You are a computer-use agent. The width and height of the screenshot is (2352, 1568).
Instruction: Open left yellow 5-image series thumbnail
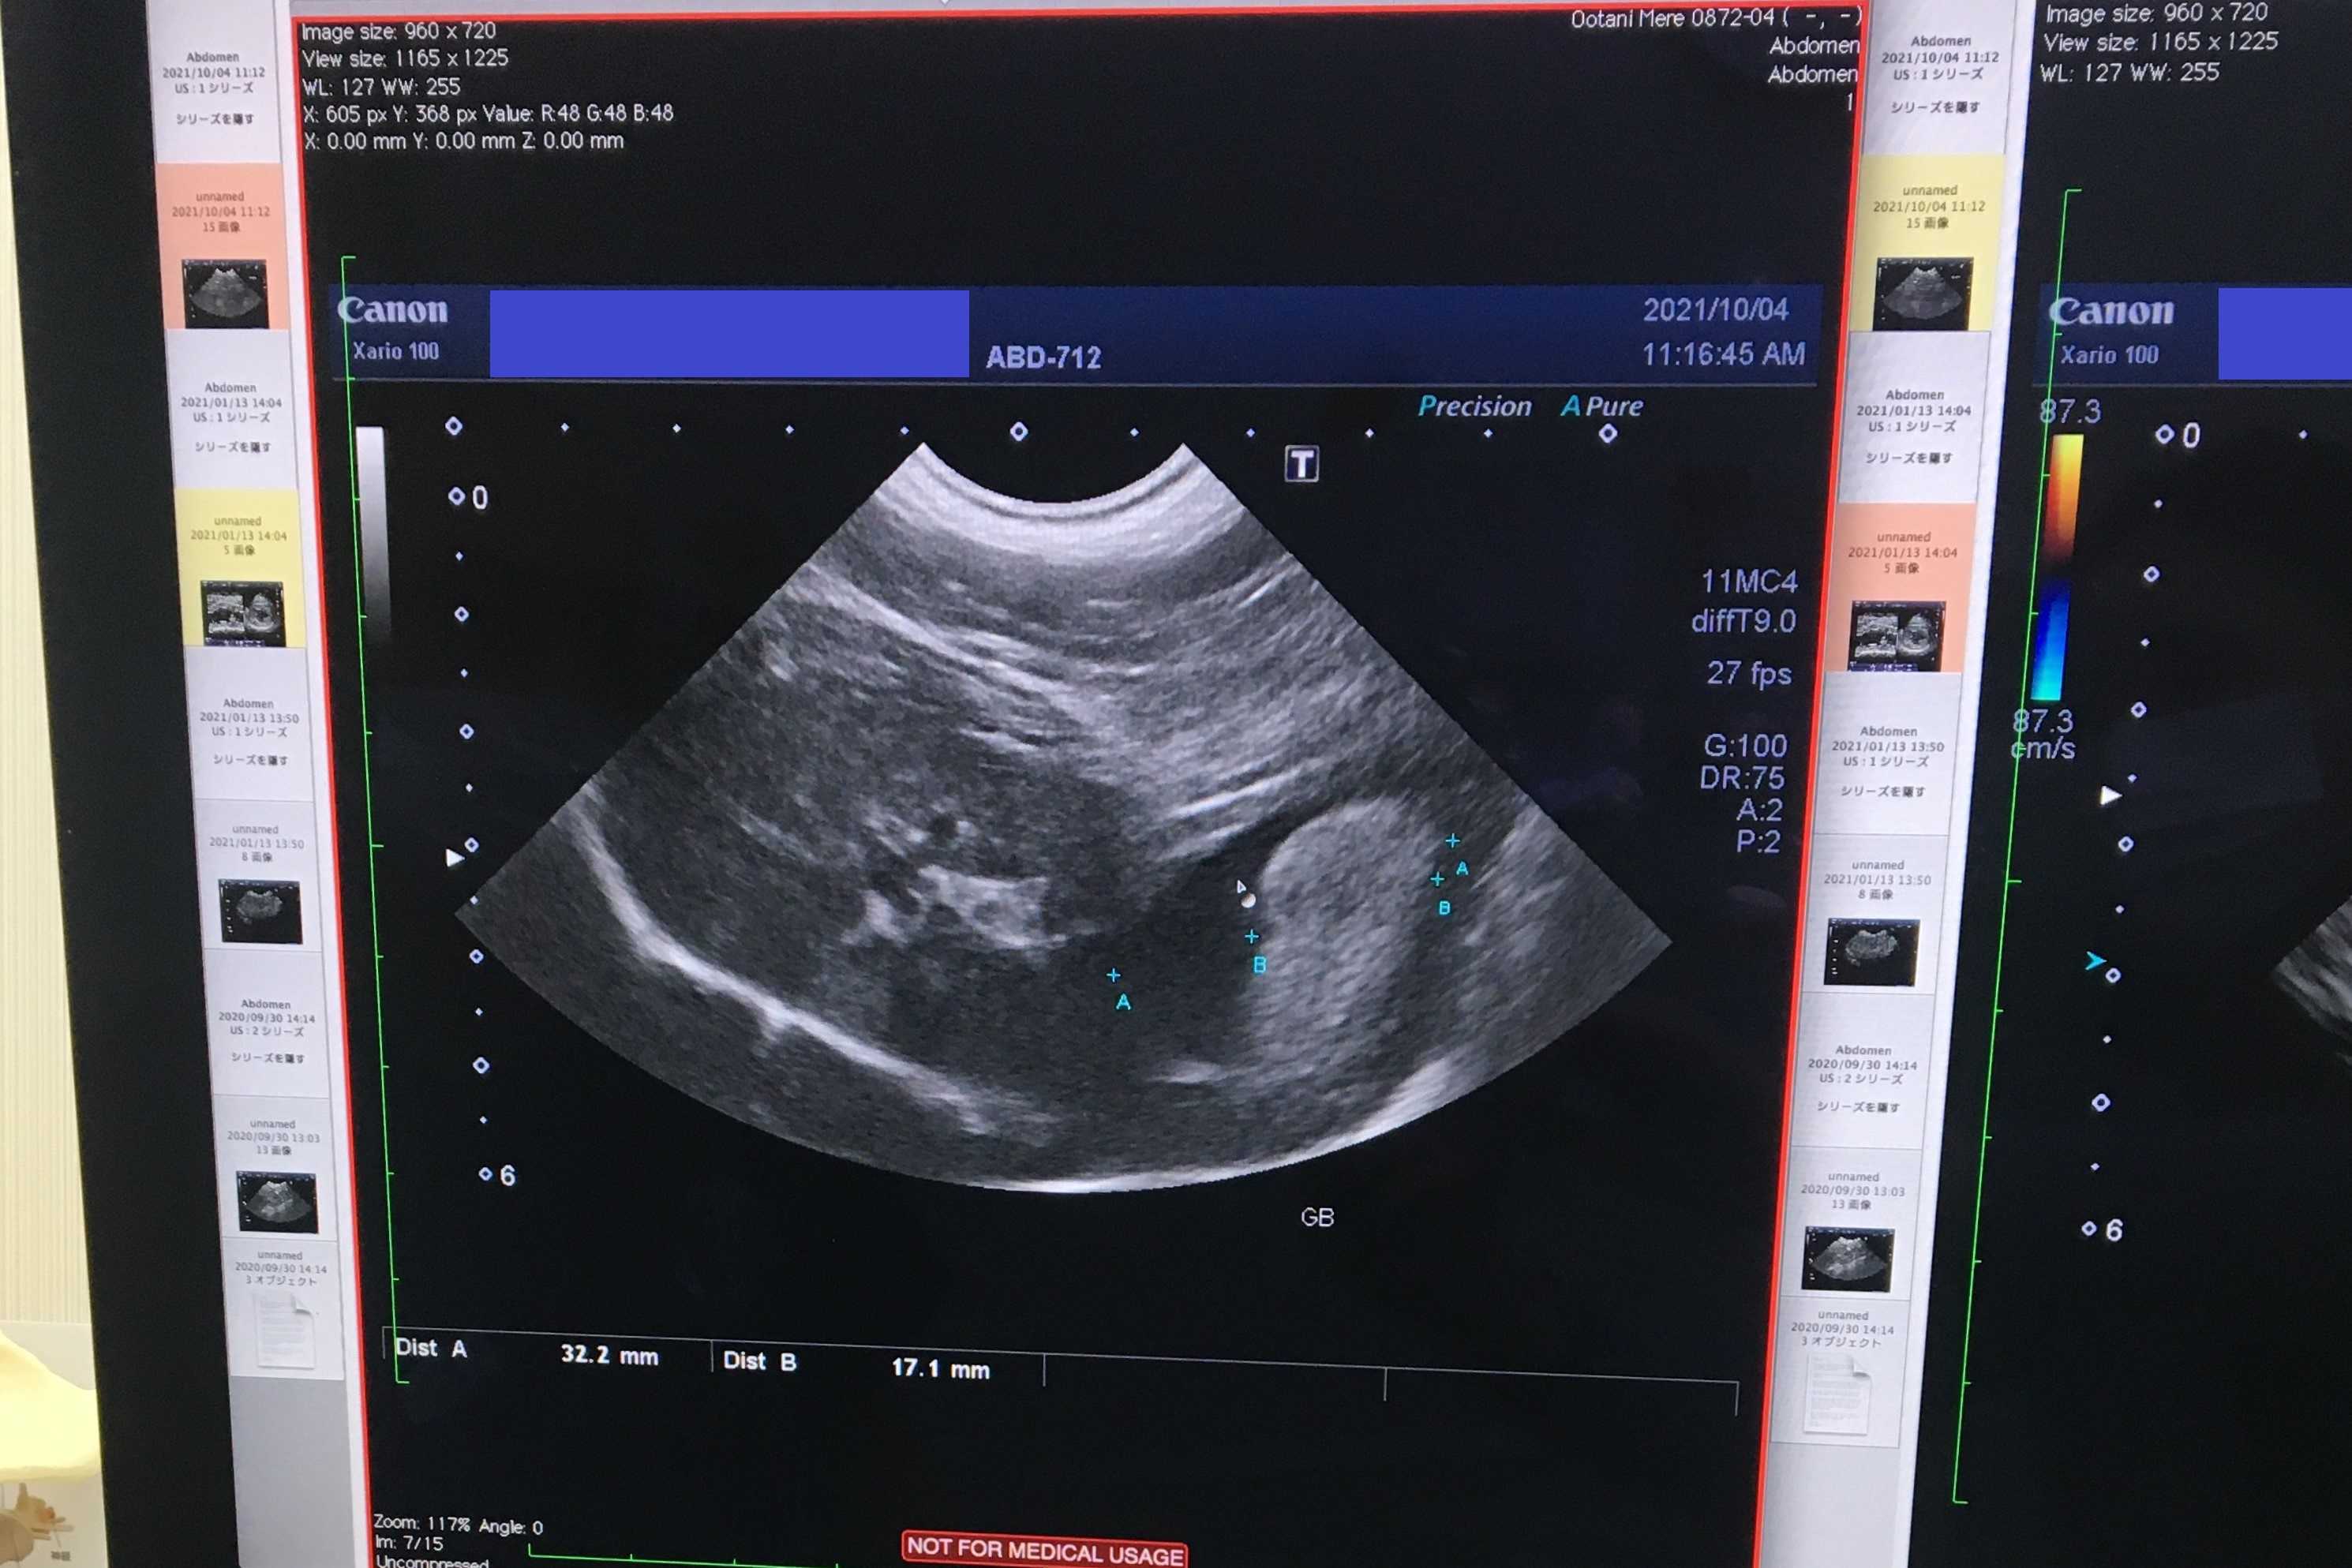point(244,614)
